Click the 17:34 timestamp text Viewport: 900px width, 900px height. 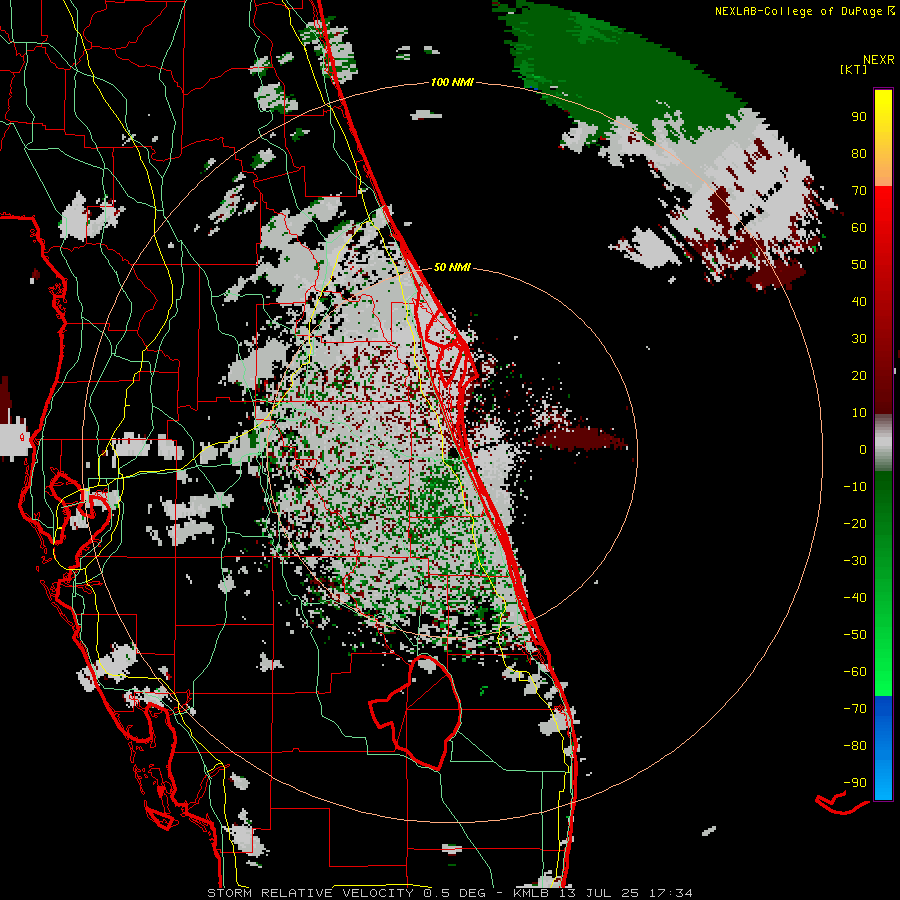(x=671, y=893)
